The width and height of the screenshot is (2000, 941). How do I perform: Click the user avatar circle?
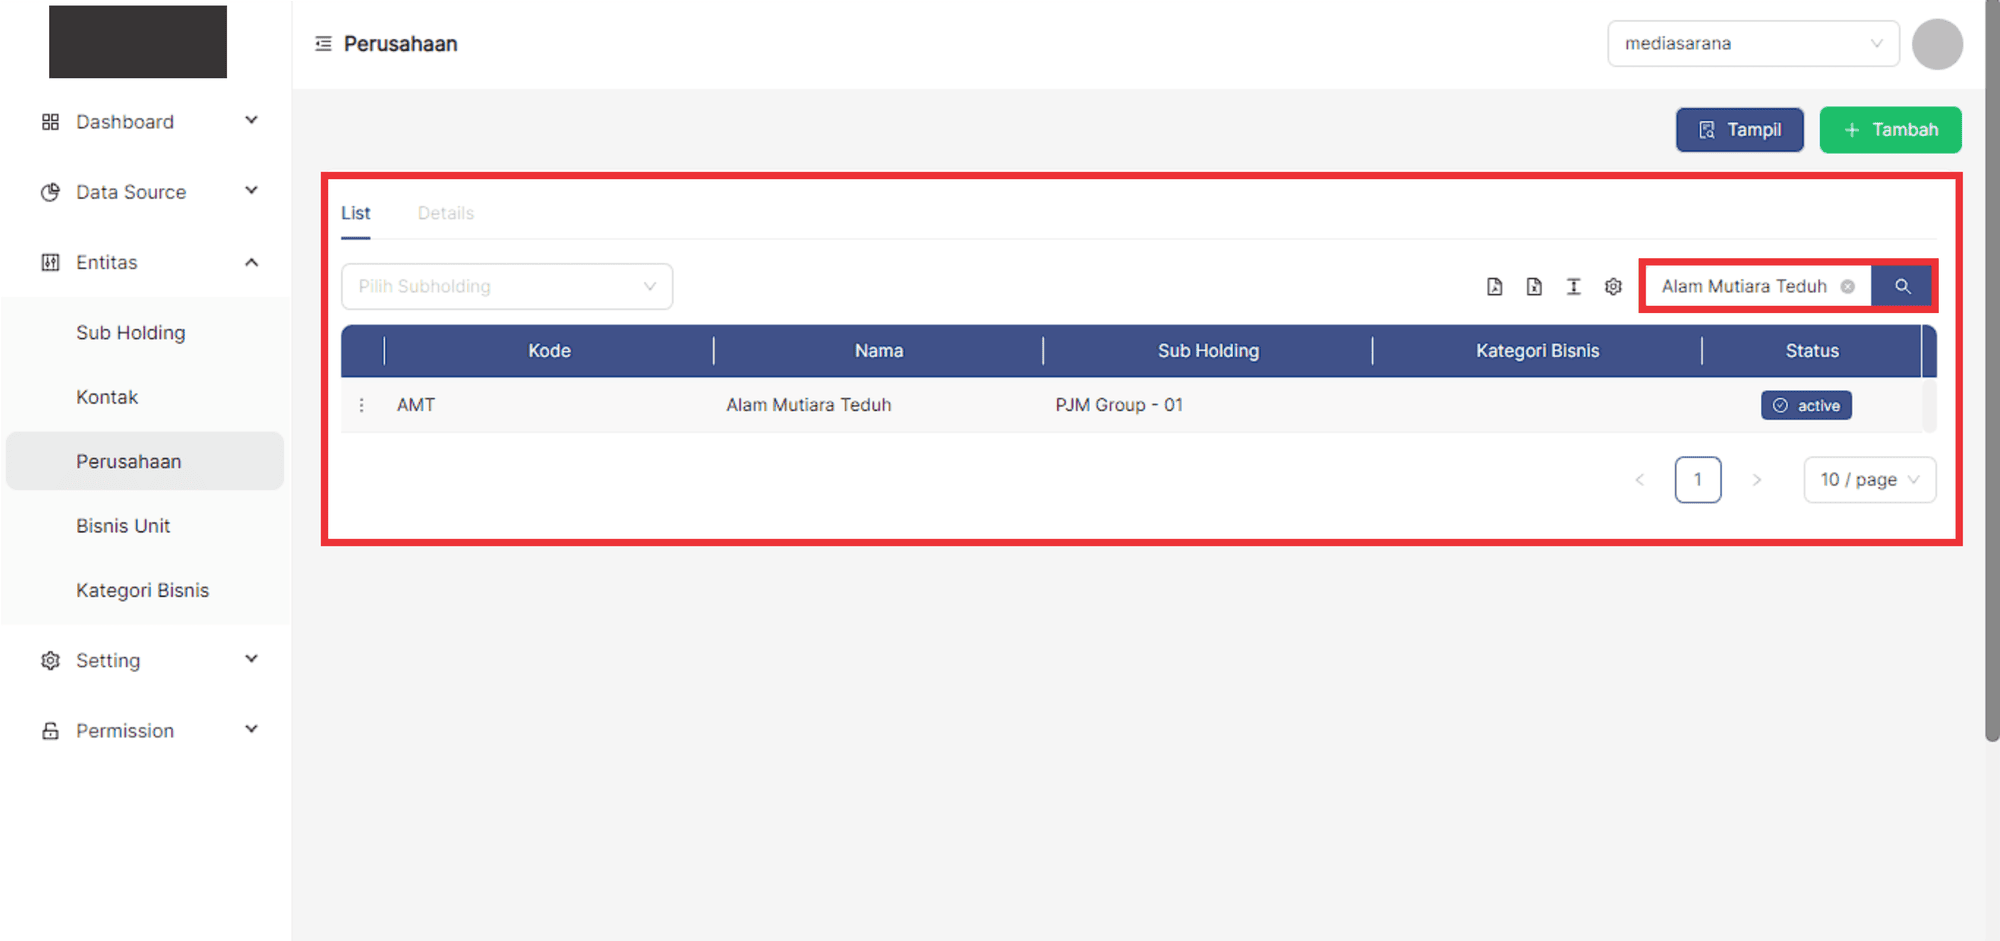[1936, 44]
